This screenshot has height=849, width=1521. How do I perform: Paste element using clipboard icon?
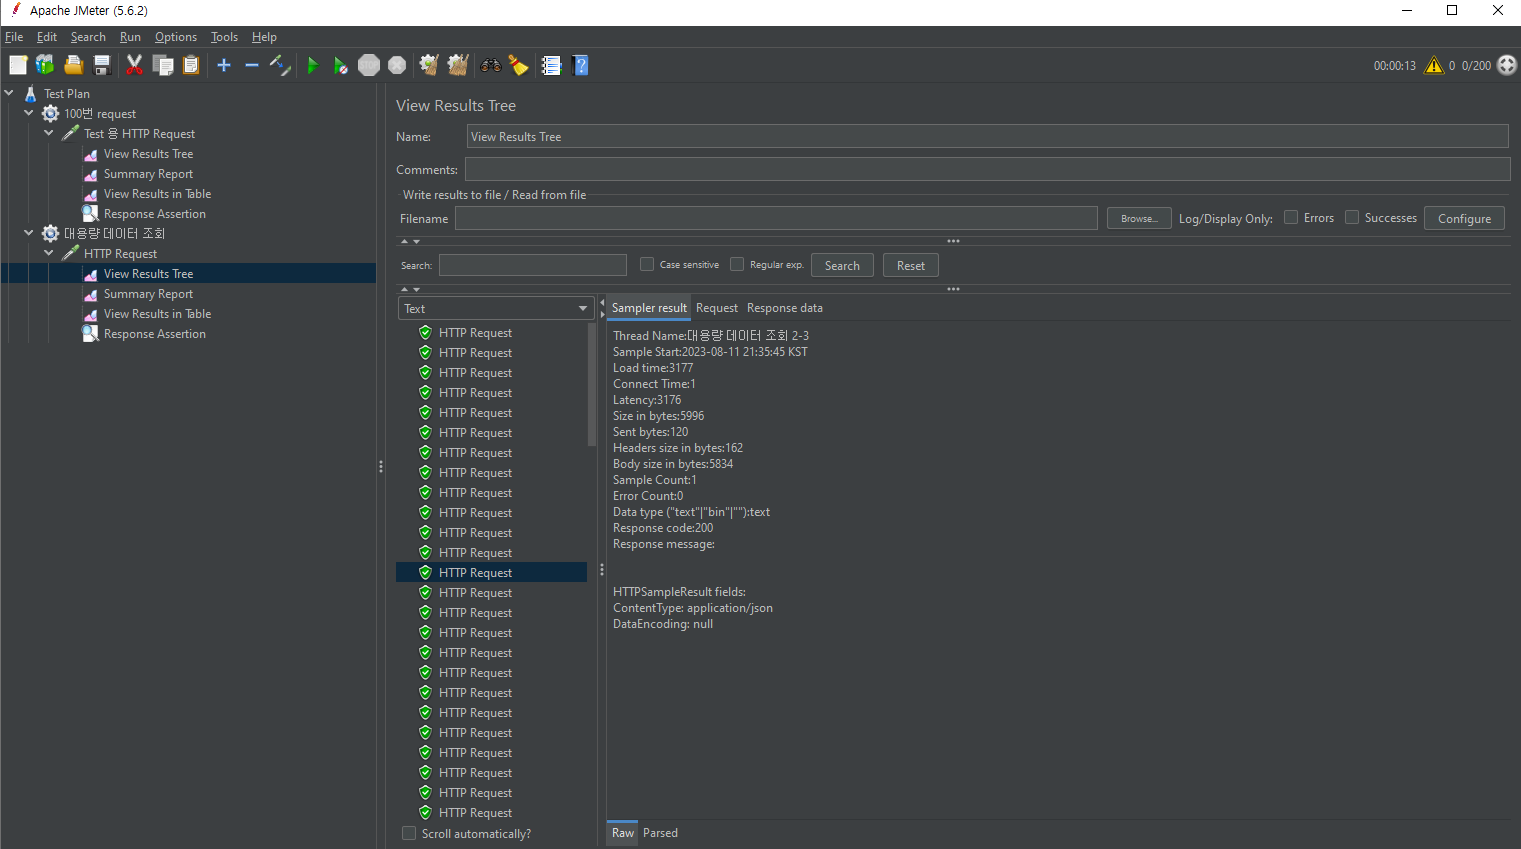(x=191, y=65)
